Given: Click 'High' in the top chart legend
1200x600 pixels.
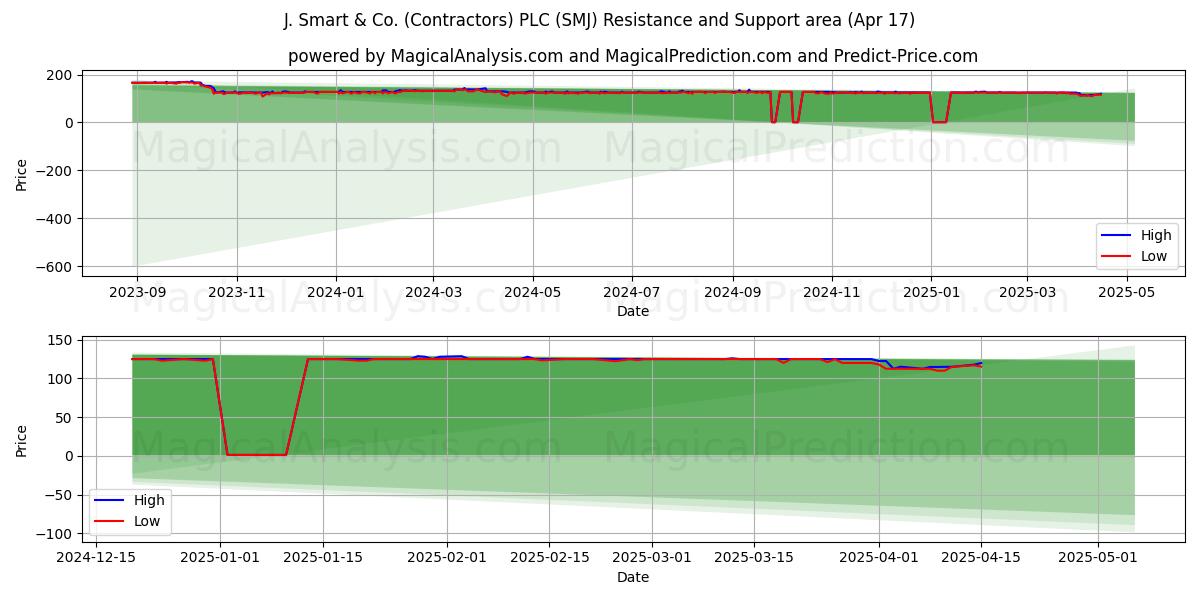Looking at the screenshot, I should (1156, 236).
